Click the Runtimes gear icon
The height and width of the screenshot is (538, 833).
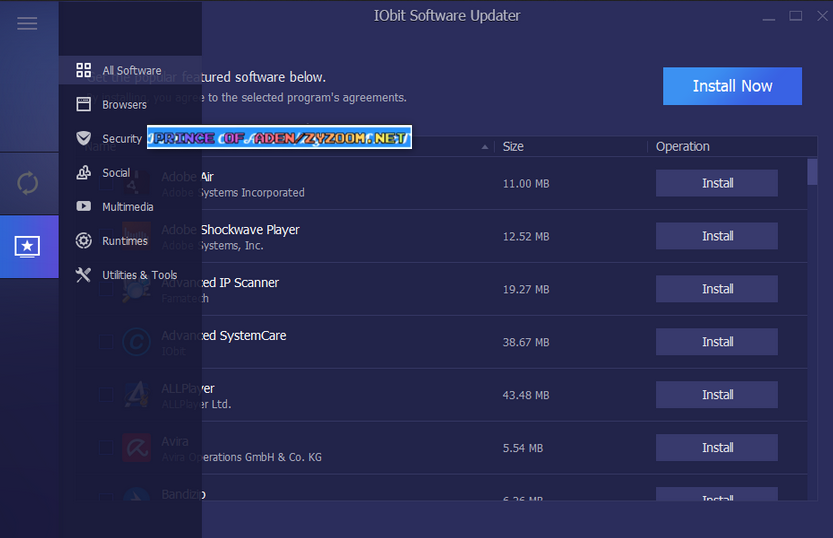click(83, 241)
